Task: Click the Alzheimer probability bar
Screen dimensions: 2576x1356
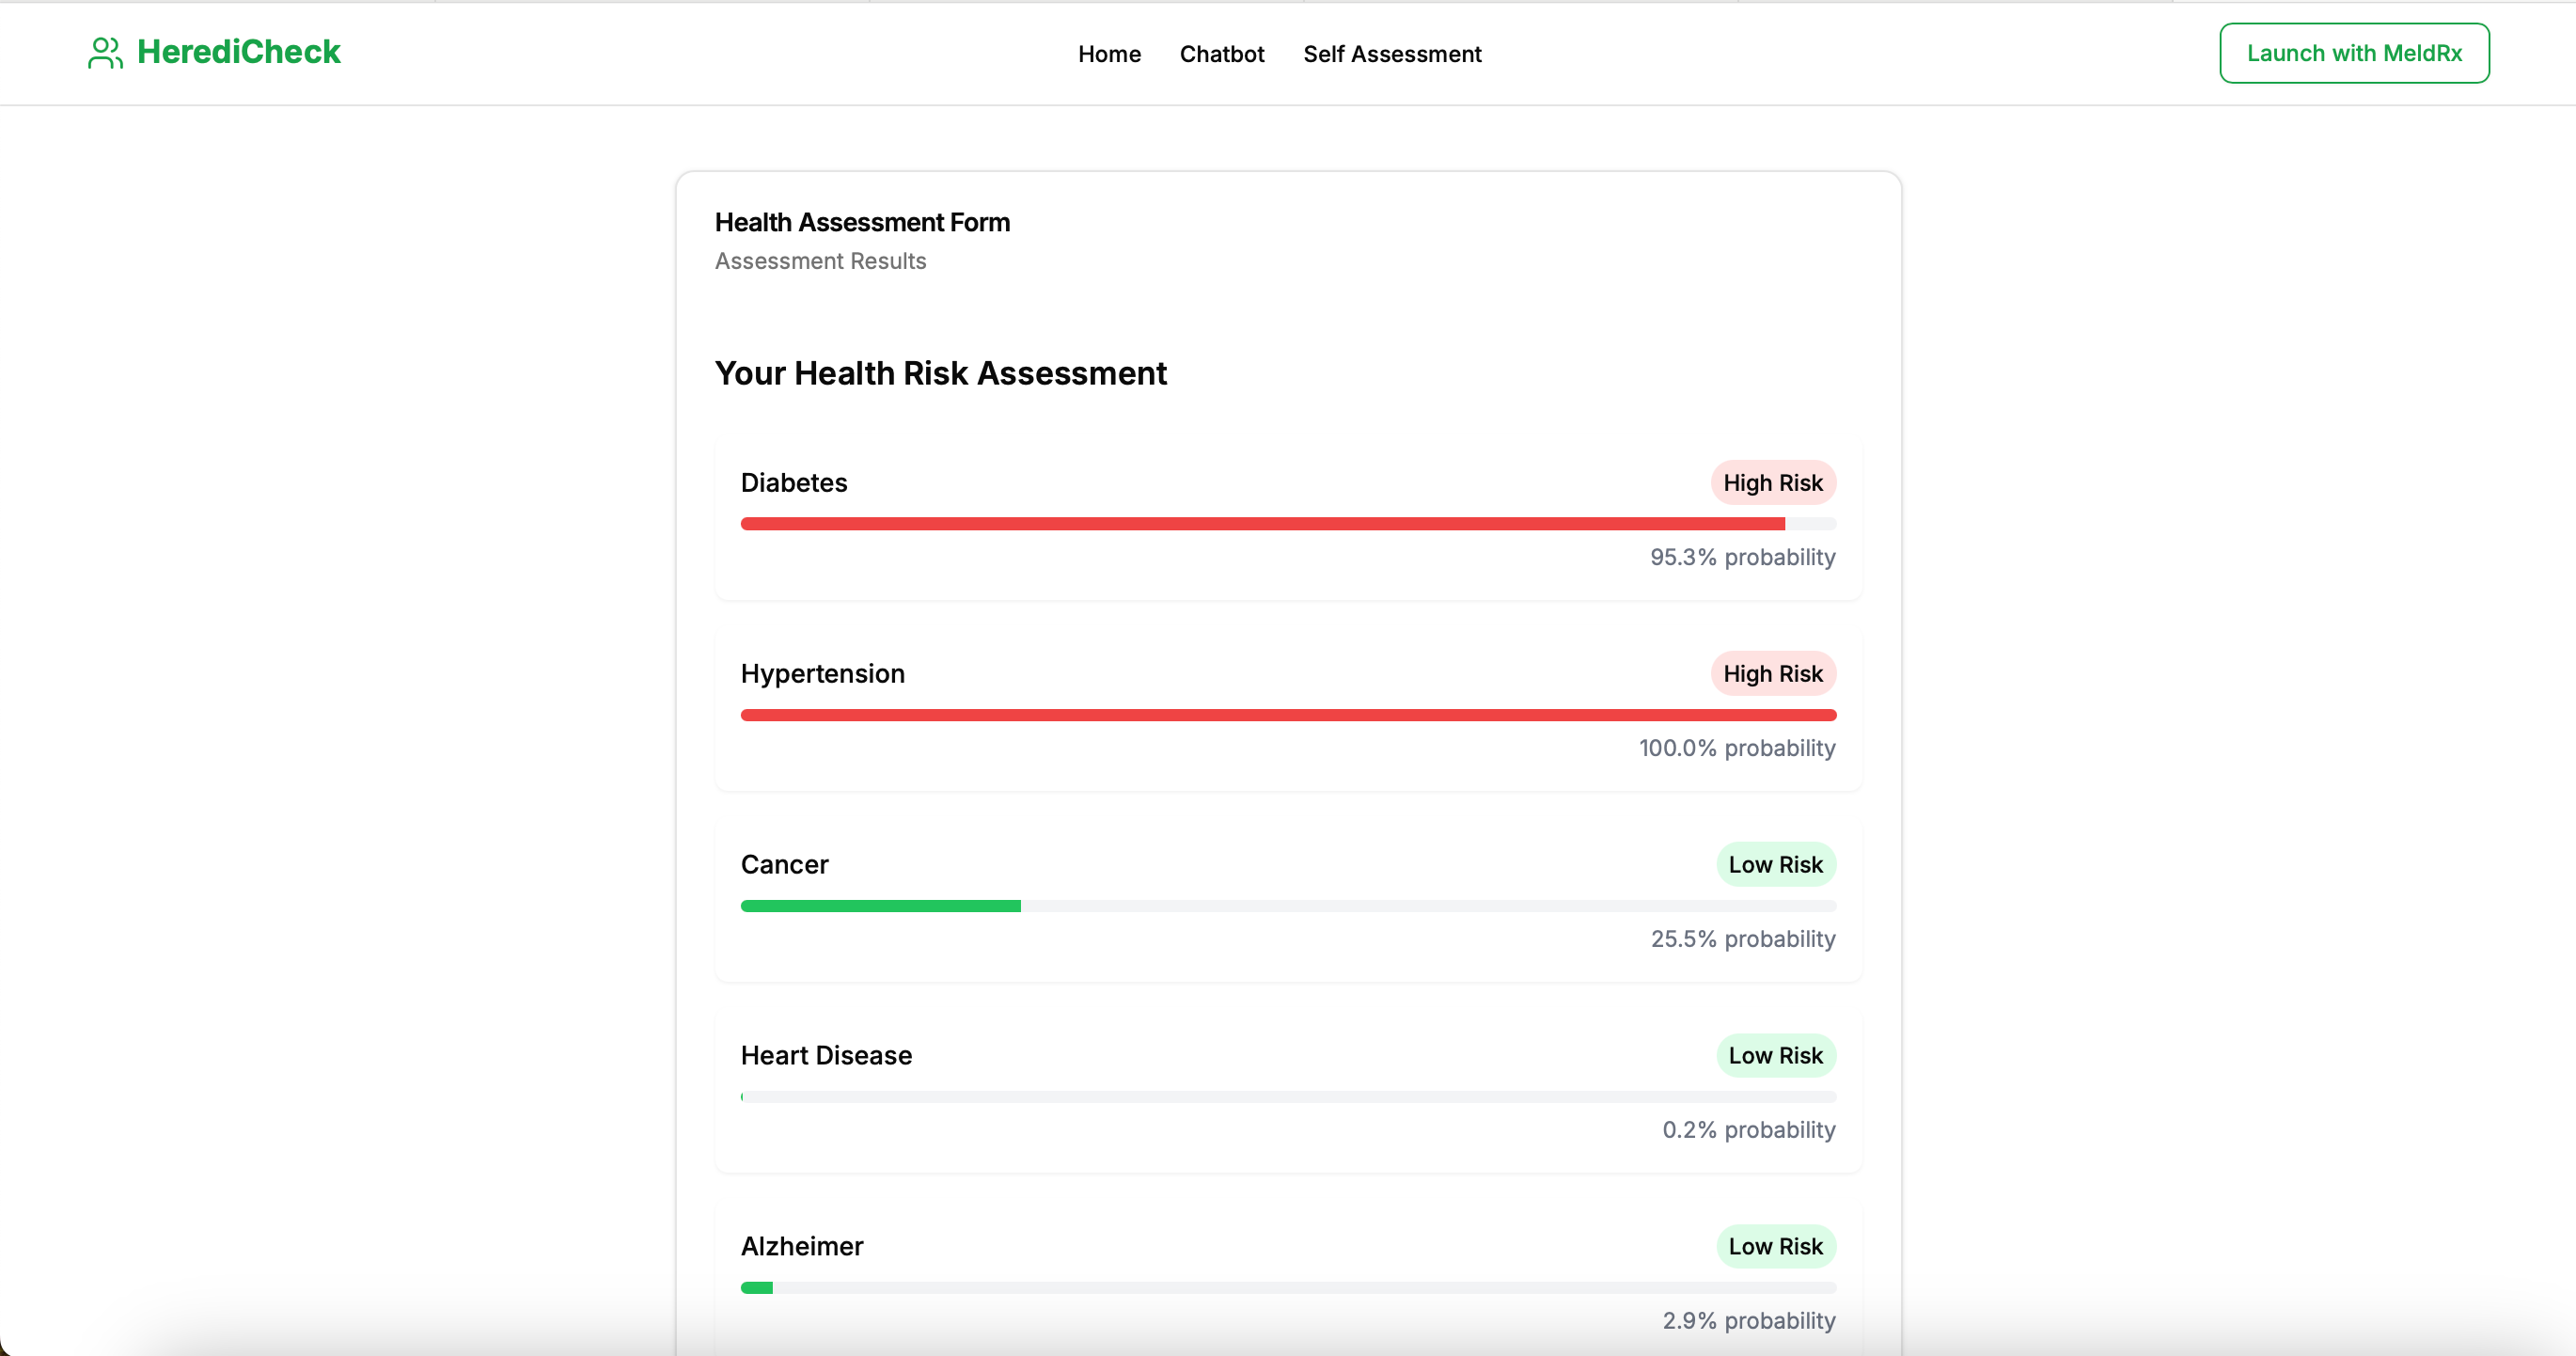Action: click(x=1288, y=1288)
